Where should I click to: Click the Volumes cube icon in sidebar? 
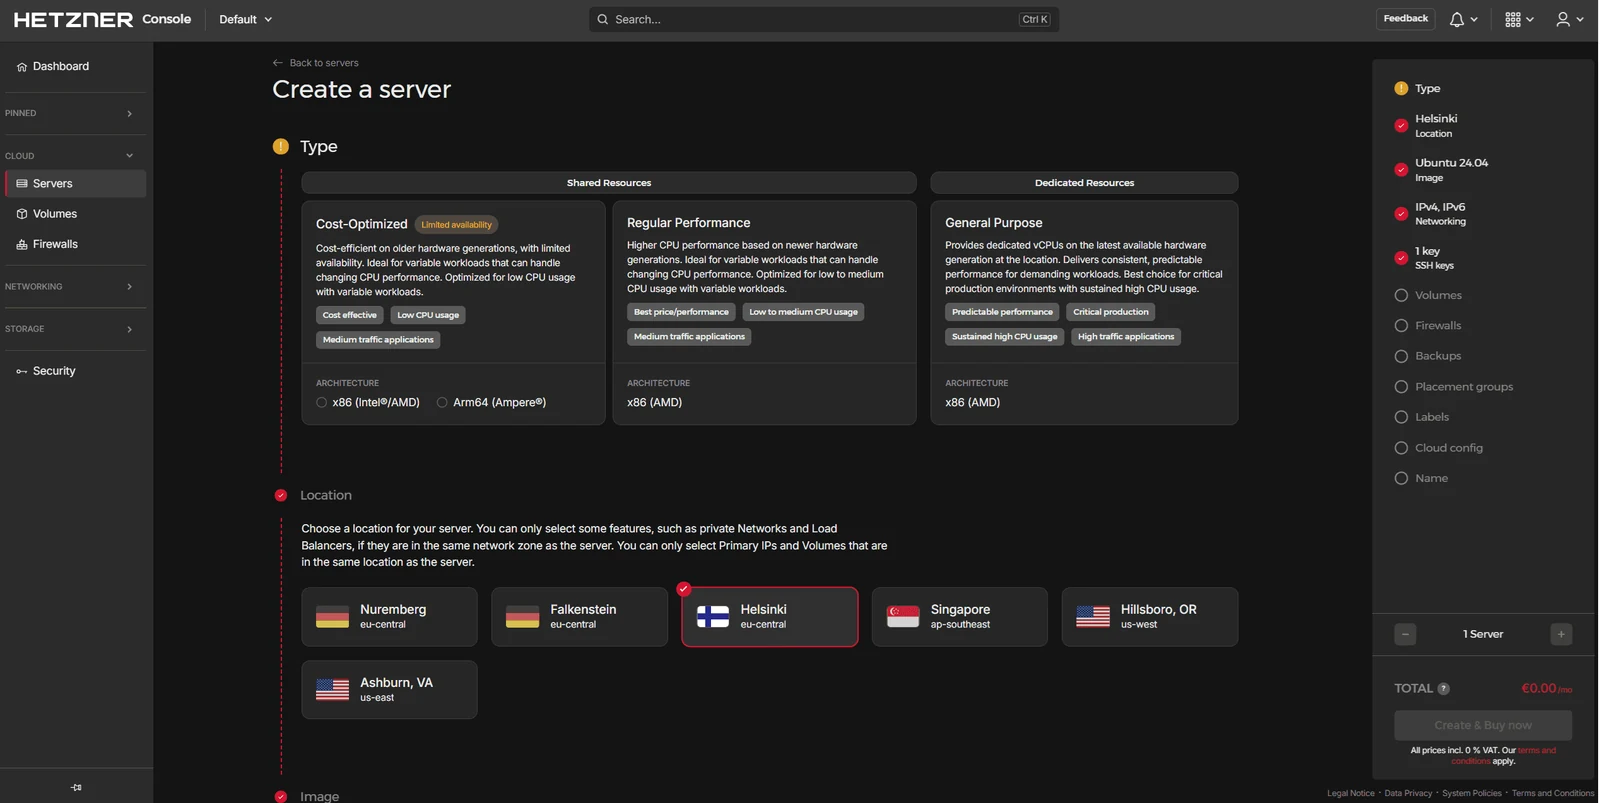pyautogui.click(x=22, y=214)
